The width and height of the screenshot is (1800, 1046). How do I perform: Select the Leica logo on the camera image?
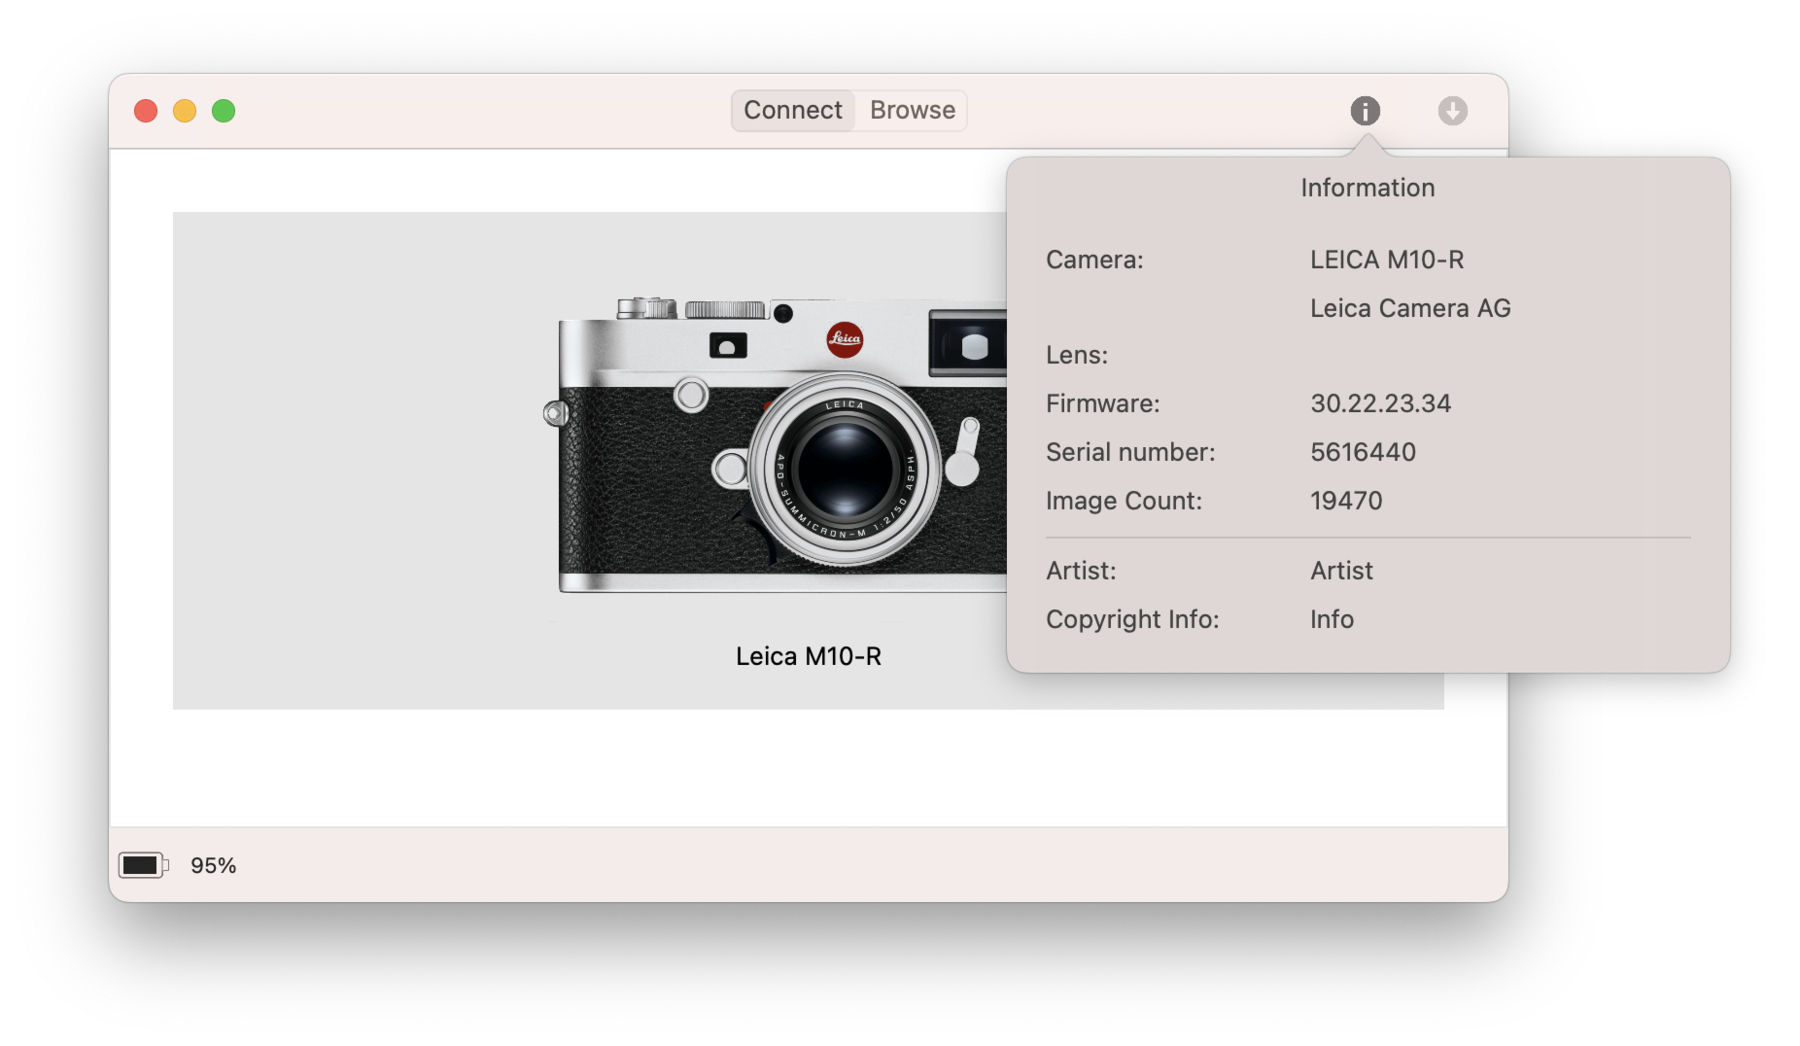(845, 340)
